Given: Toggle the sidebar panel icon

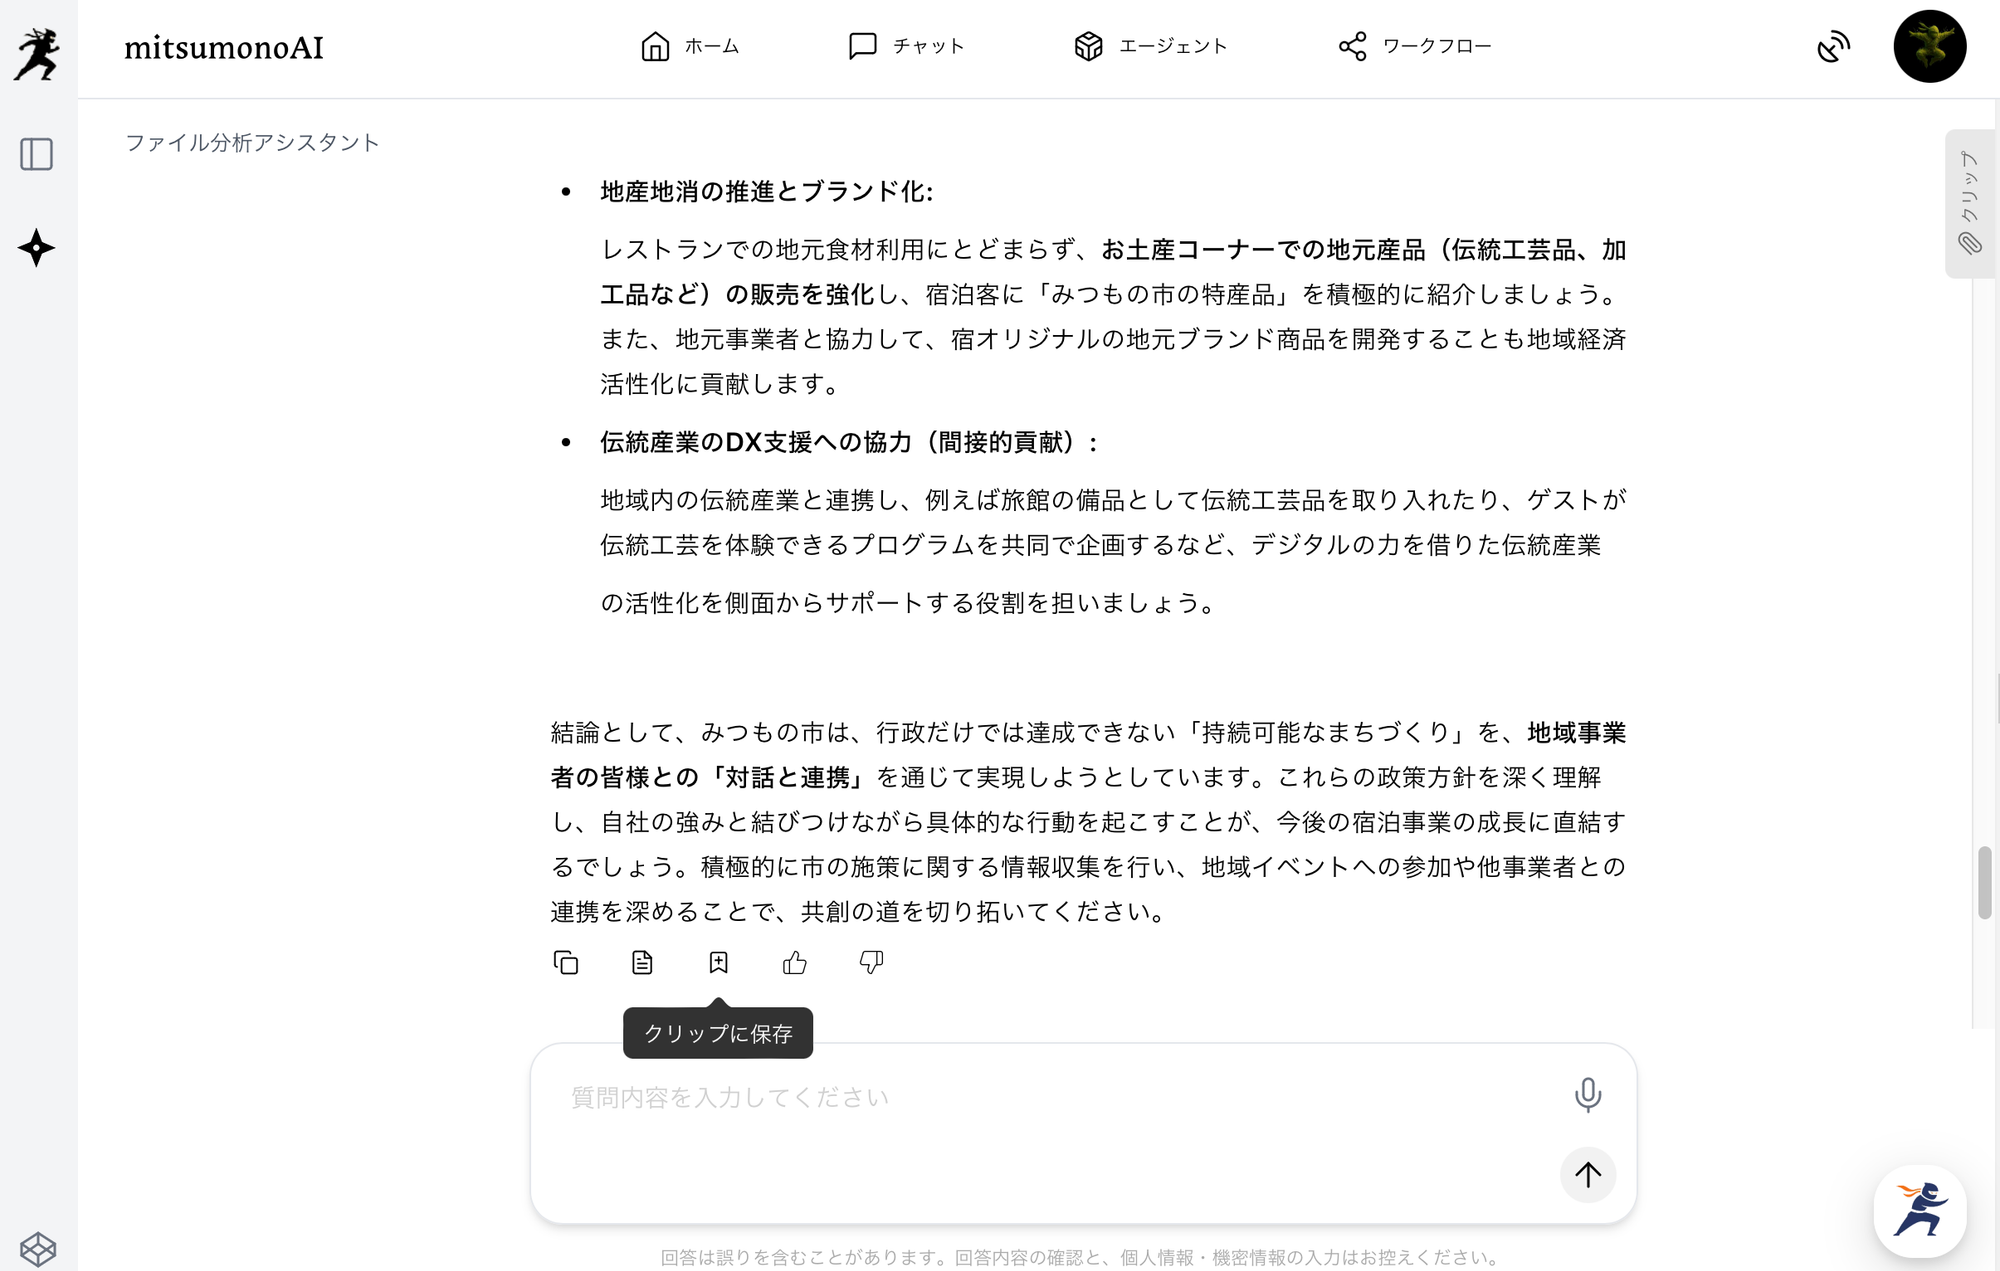Looking at the screenshot, I should [37, 154].
